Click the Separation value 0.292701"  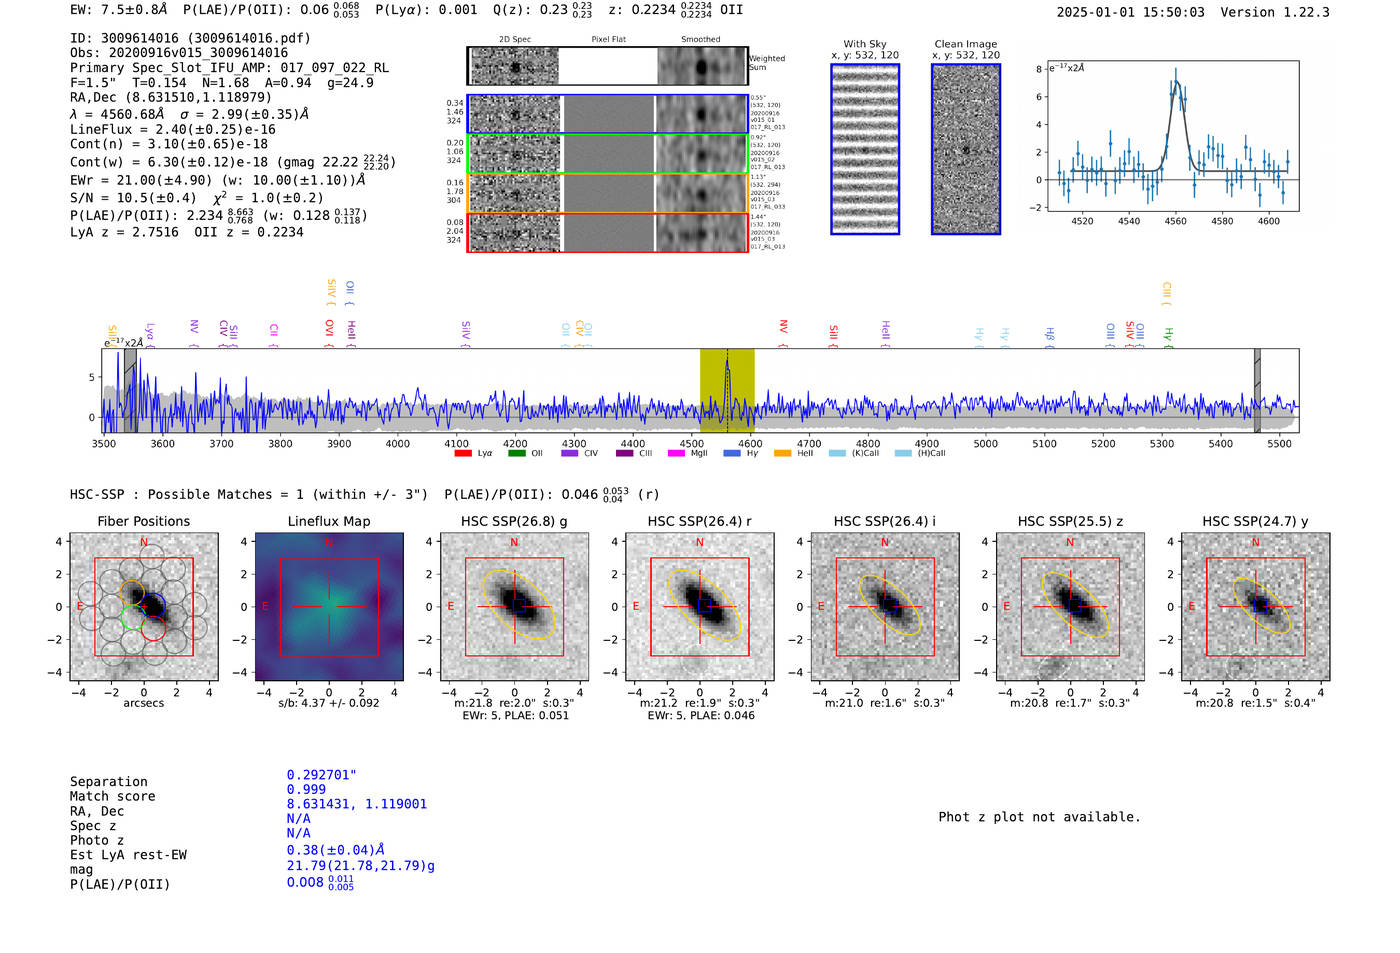(x=322, y=775)
